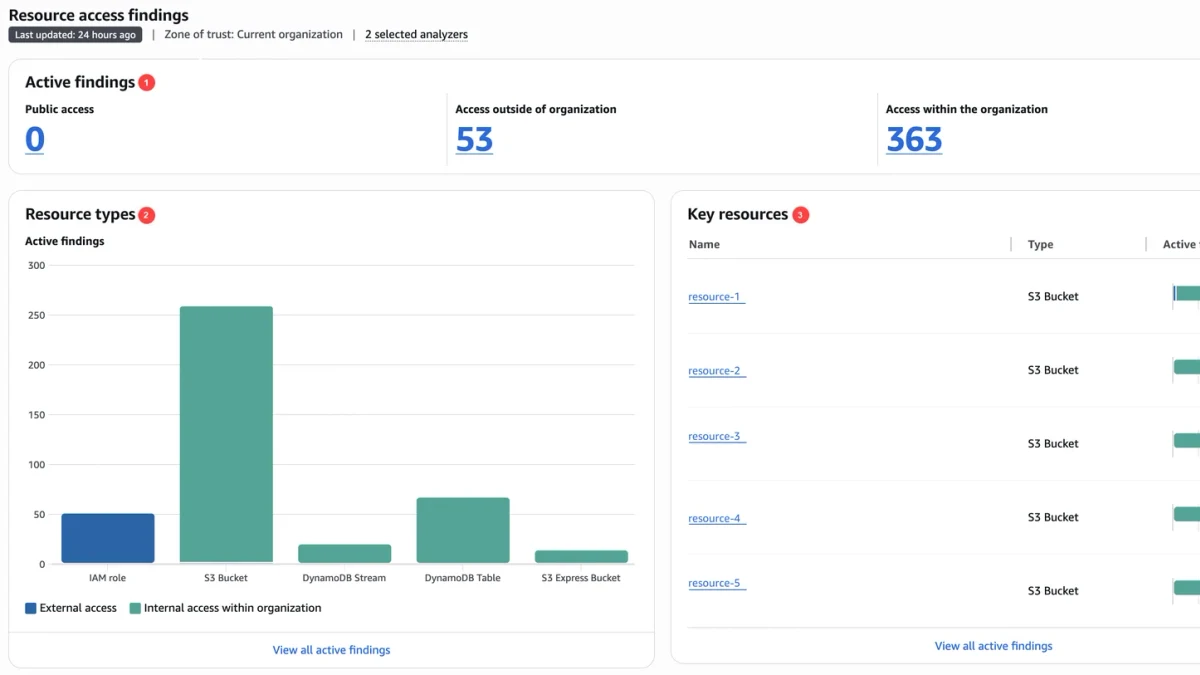The width and height of the screenshot is (1200, 675).
Task: Click the blue External access legend swatch
Action: pyautogui.click(x=31, y=608)
